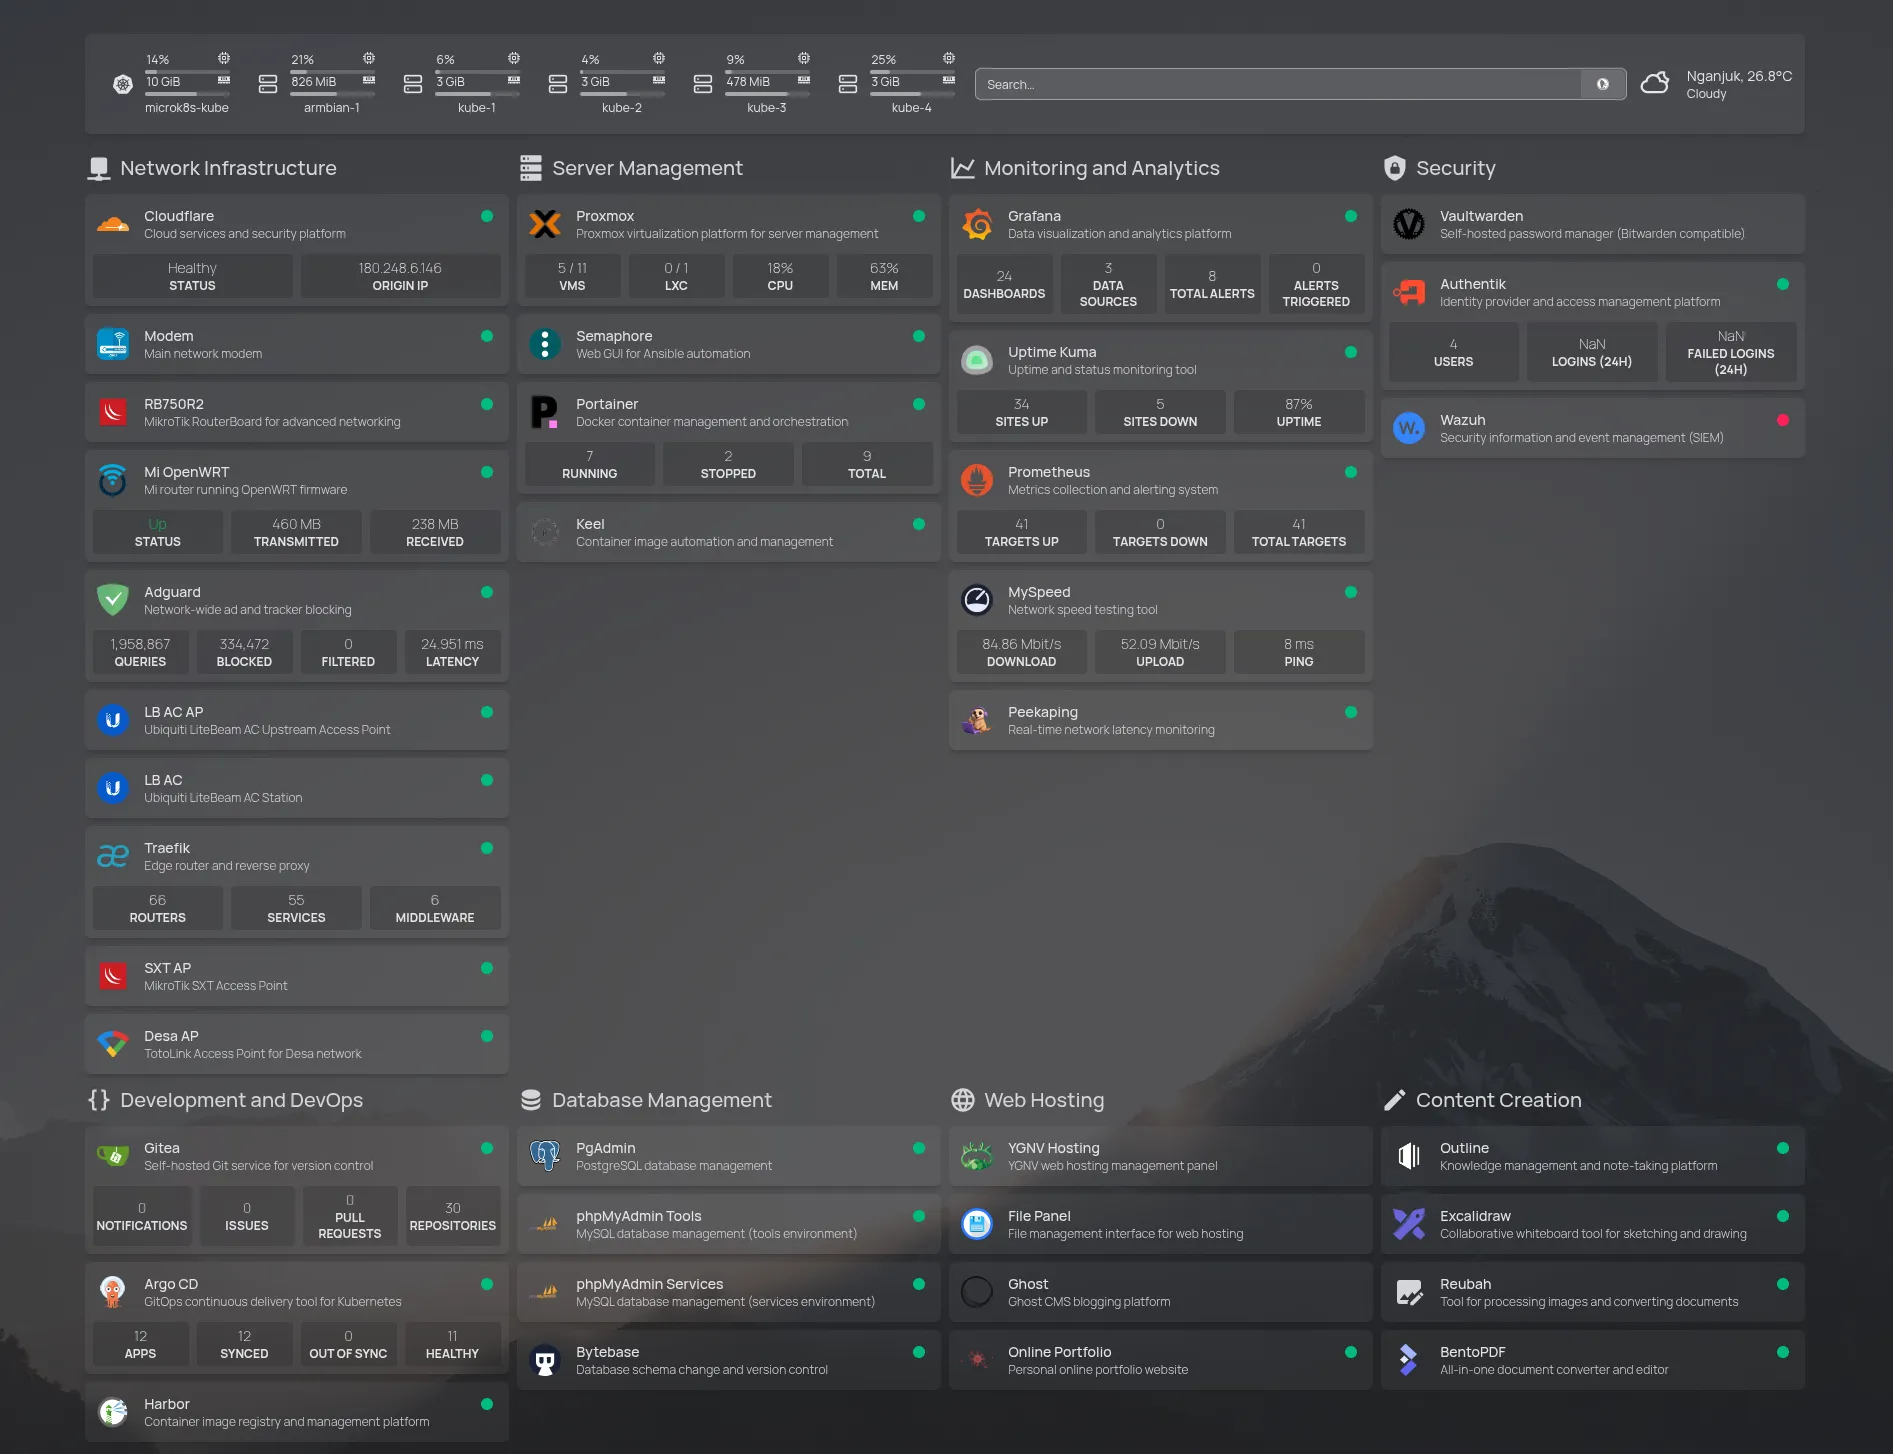Click Adguard's "1,958,867" queries stat
This screenshot has width=1893, height=1454.
tap(140, 644)
